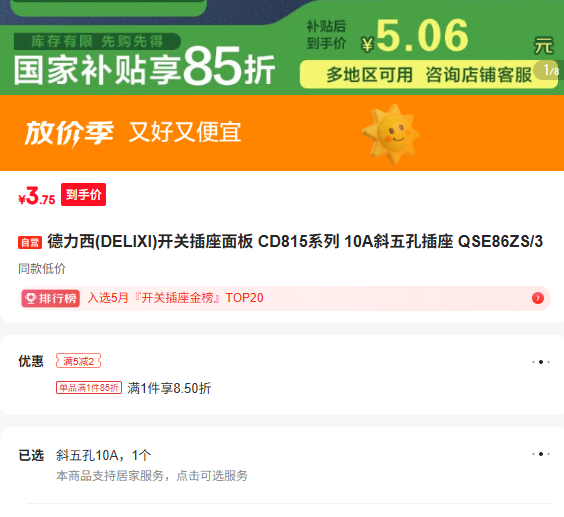Tap the ¥3.75 price display
This screenshot has height=517, width=564.
[37, 196]
